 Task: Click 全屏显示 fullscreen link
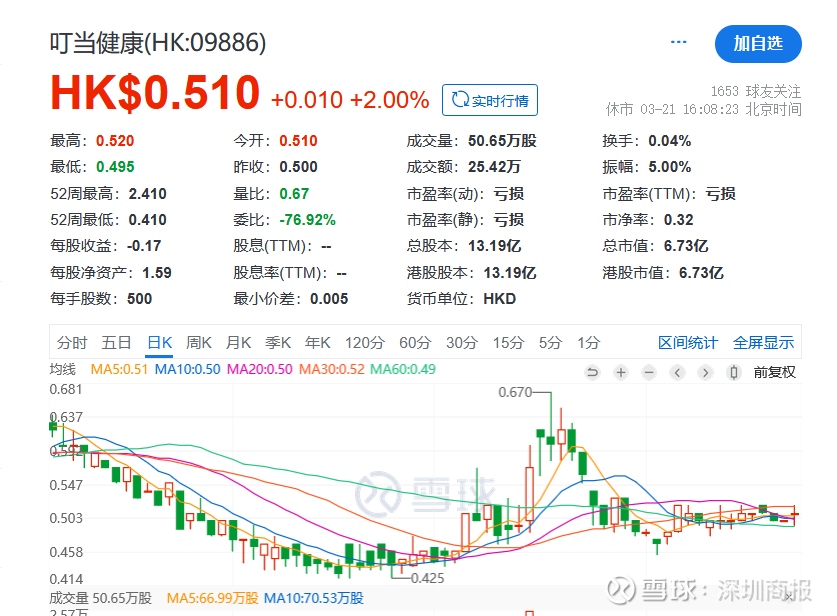763,342
